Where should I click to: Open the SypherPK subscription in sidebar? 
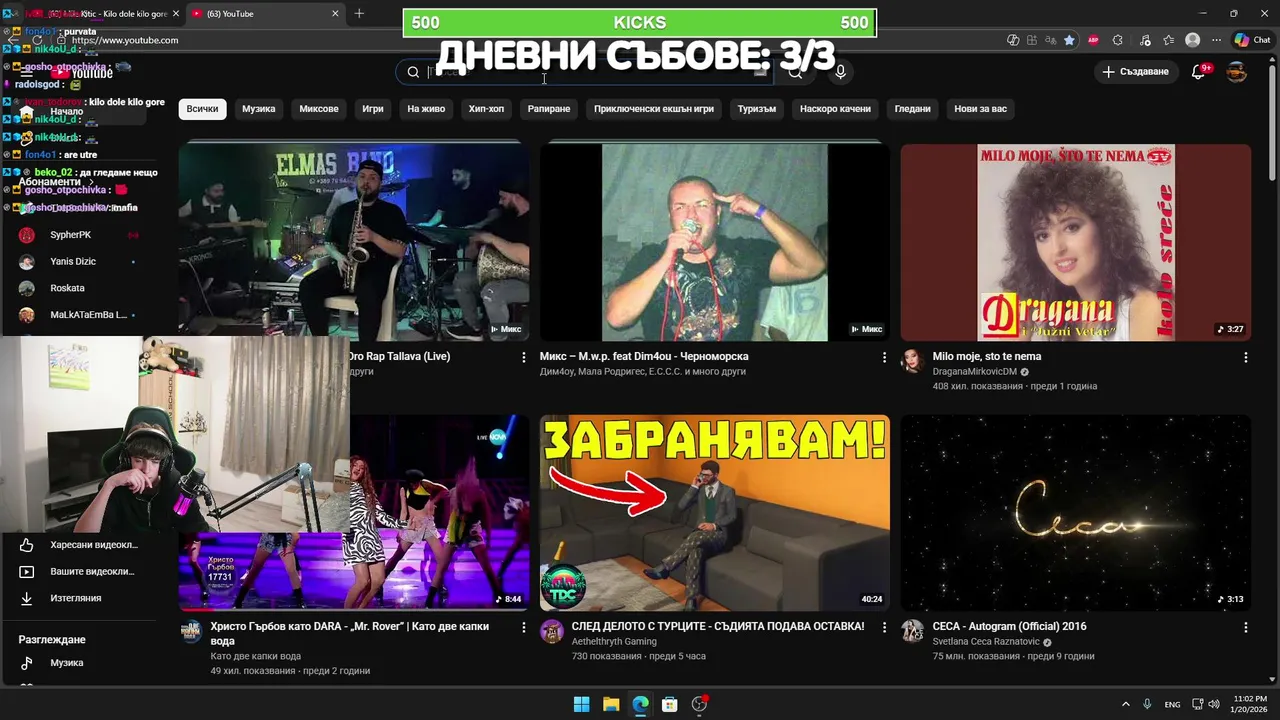(82, 235)
